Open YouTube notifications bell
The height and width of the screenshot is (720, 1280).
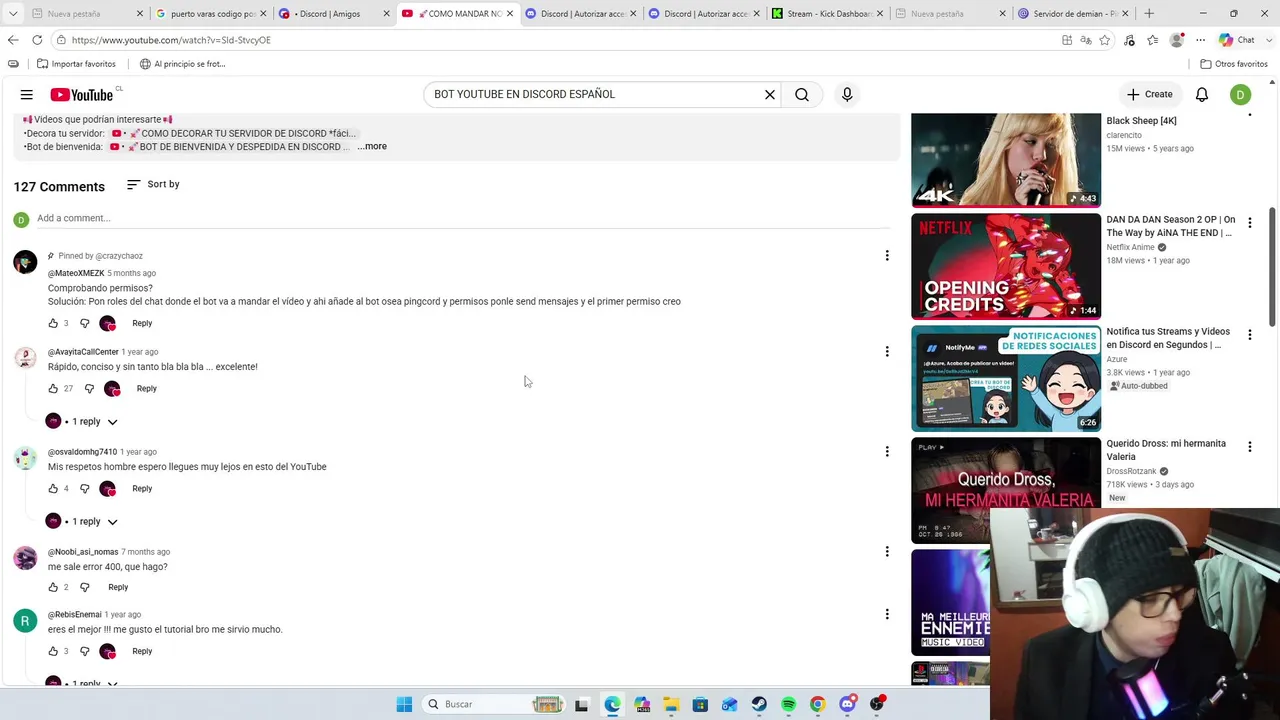click(x=1202, y=95)
